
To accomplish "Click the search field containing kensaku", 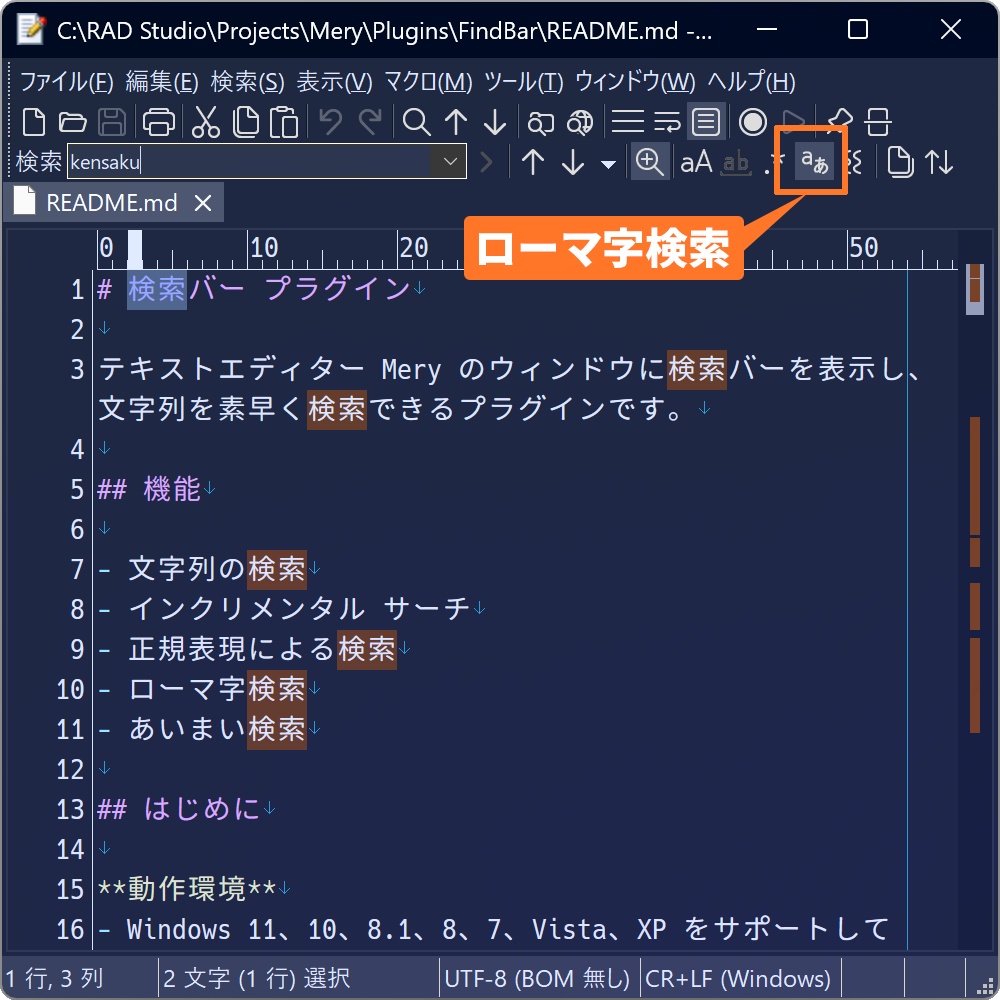I will [250, 161].
